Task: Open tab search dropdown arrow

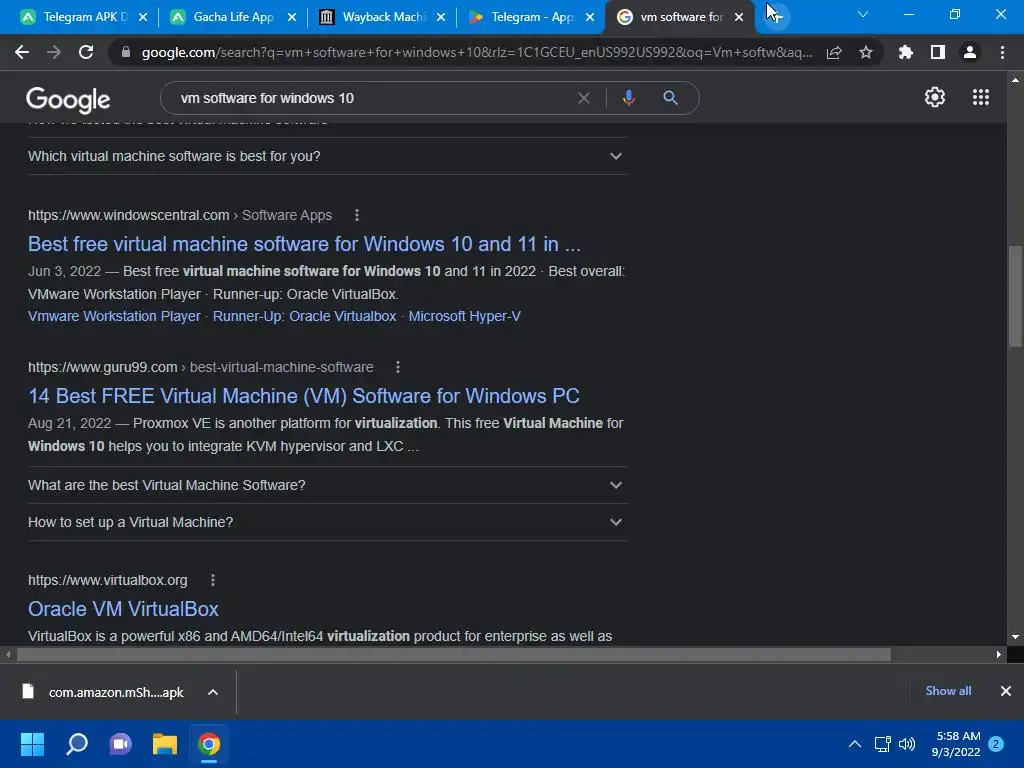Action: click(863, 14)
